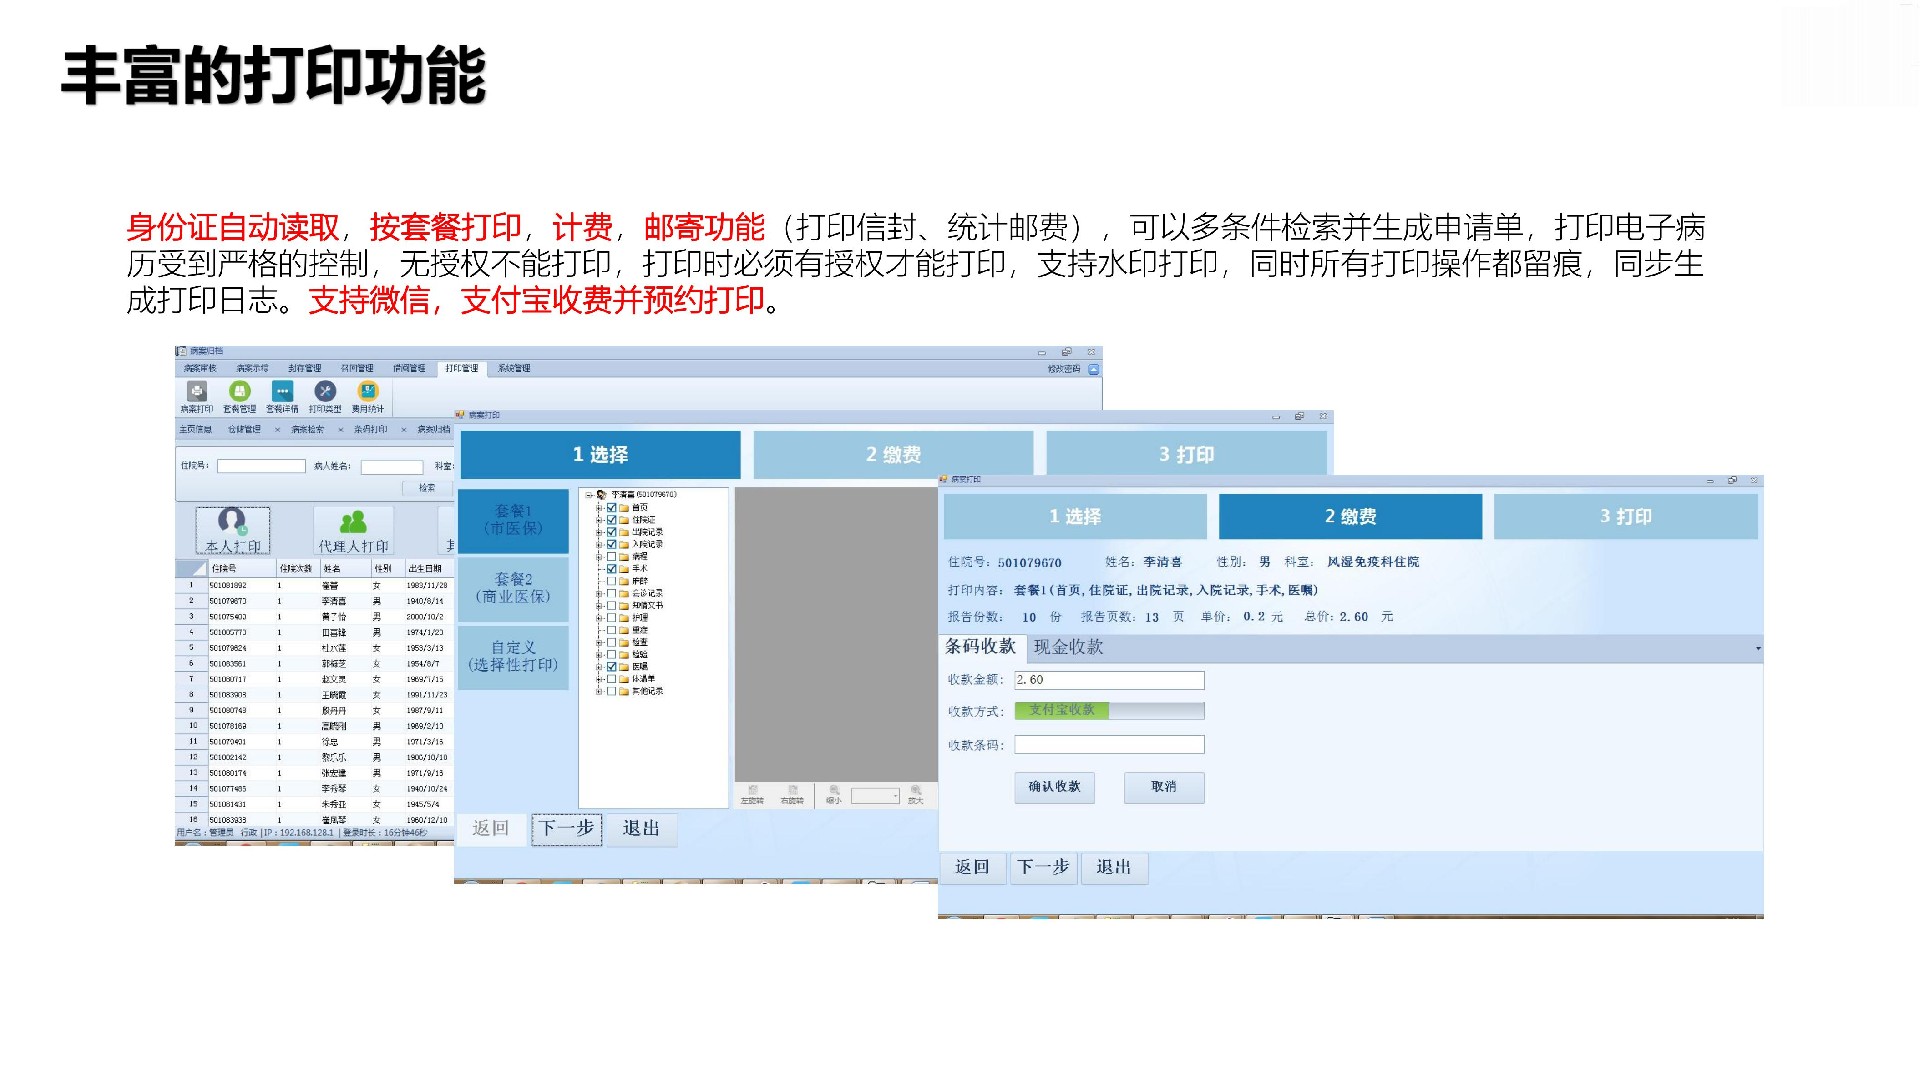The height and width of the screenshot is (1079, 1920).
Task: Check the 病程 folder checkbox
Action: tap(612, 557)
